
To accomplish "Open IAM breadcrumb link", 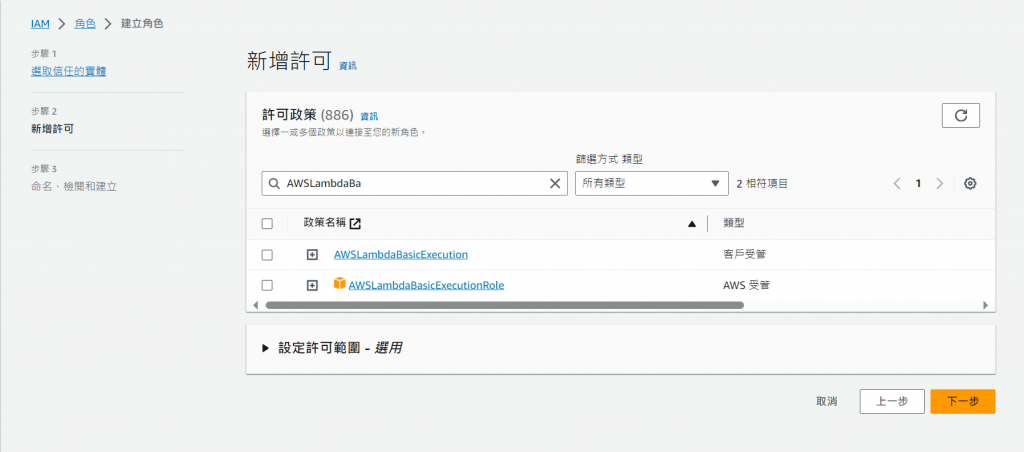I will (x=40, y=24).
